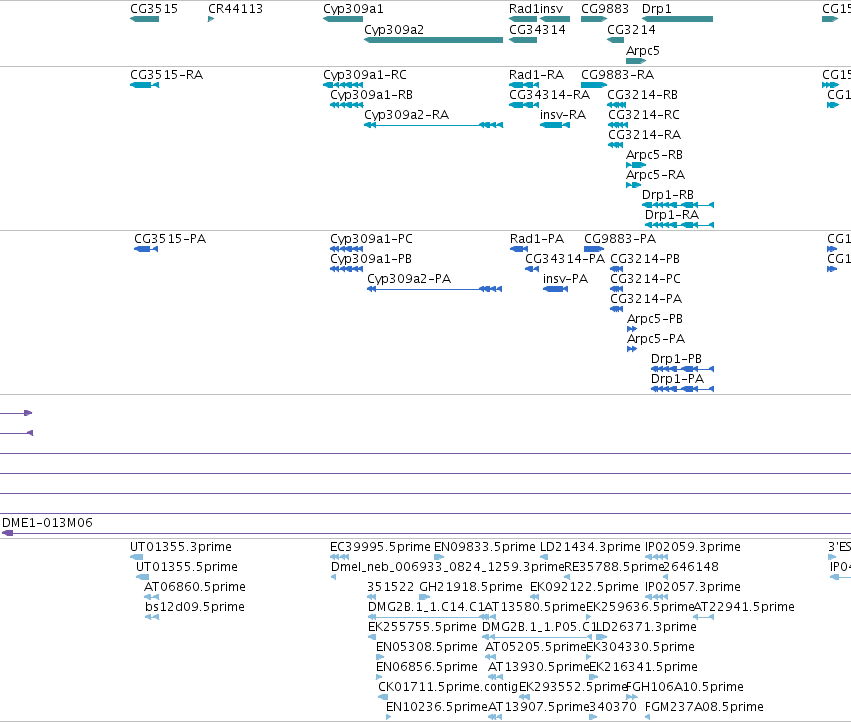Click the Arpc5-PA protein label
This screenshot has width=851, height=722.
point(656,339)
